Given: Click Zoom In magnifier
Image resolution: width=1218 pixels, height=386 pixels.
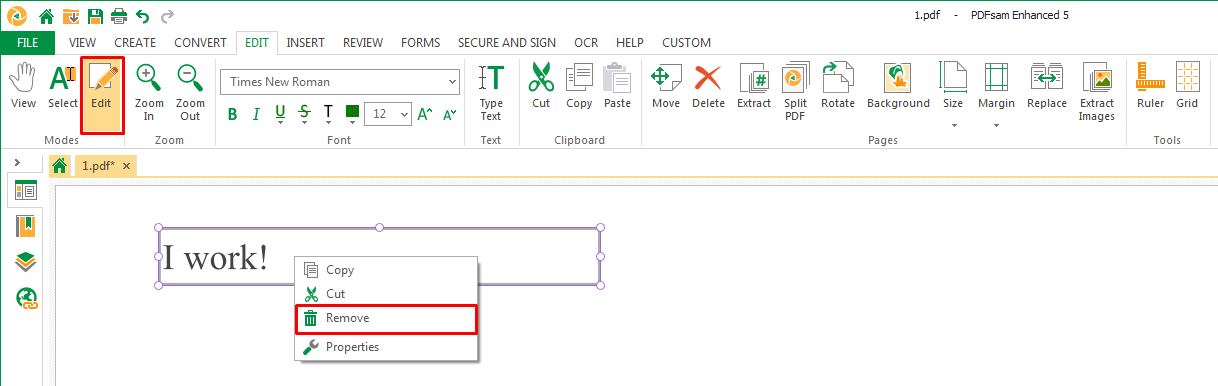Looking at the screenshot, I should click(149, 92).
